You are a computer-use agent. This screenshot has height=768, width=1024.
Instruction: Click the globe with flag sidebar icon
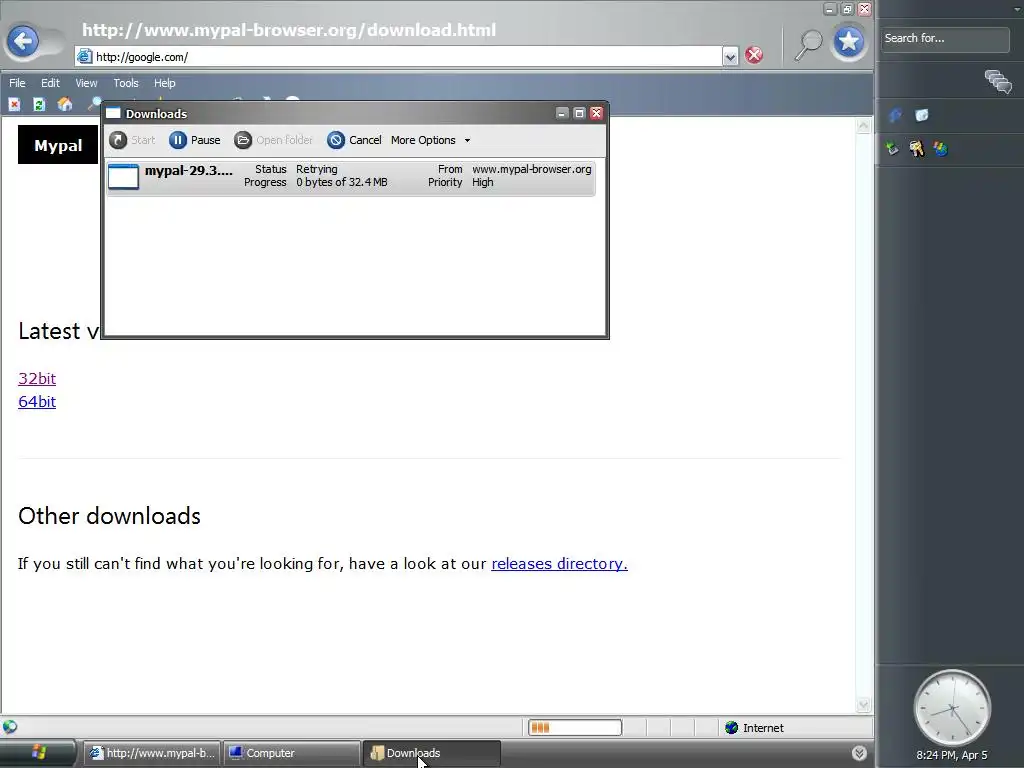tap(940, 149)
